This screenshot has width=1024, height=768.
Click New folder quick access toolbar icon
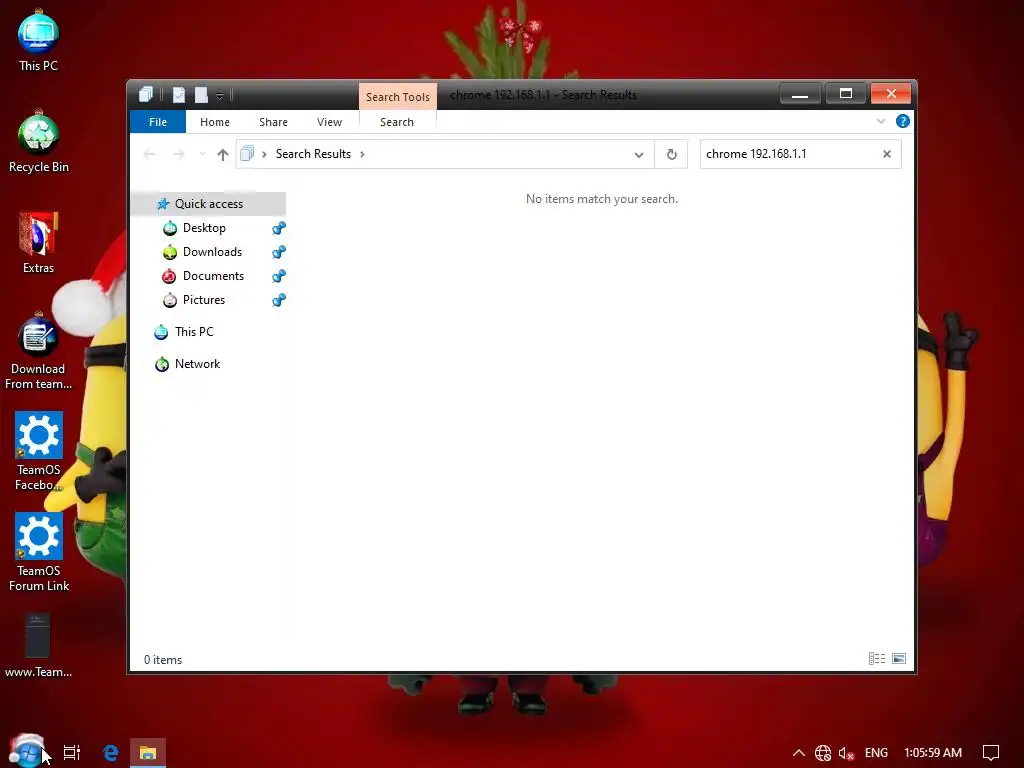point(201,95)
